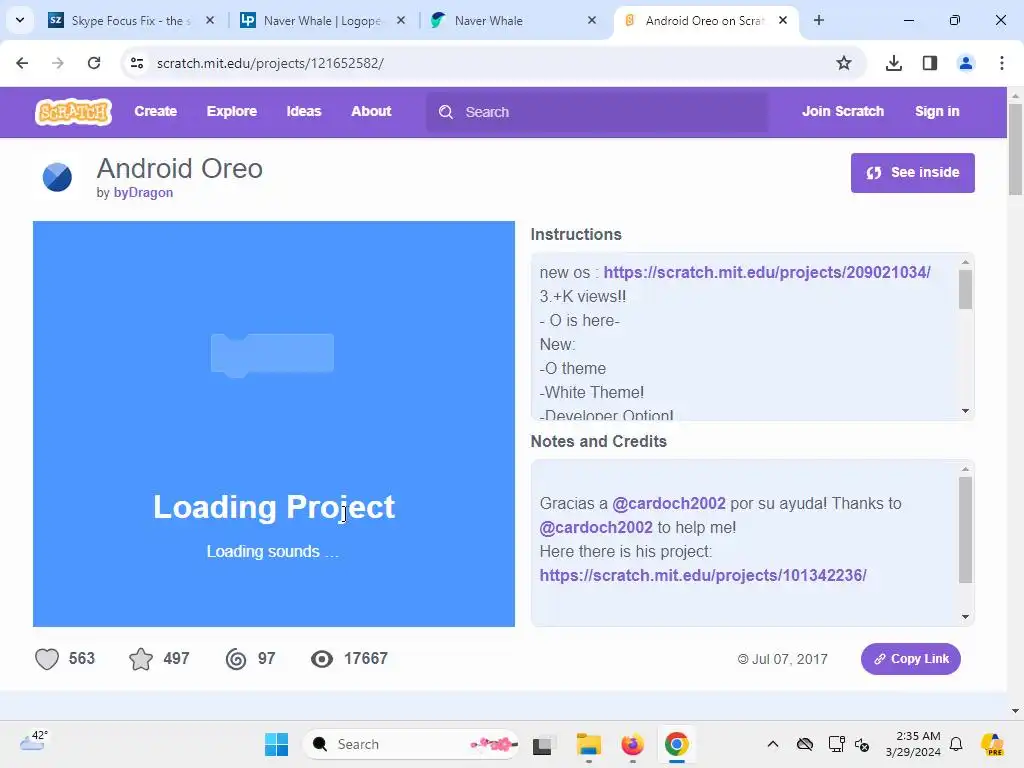Open the Create menu item
Image resolution: width=1024 pixels, height=768 pixels.
tap(155, 112)
